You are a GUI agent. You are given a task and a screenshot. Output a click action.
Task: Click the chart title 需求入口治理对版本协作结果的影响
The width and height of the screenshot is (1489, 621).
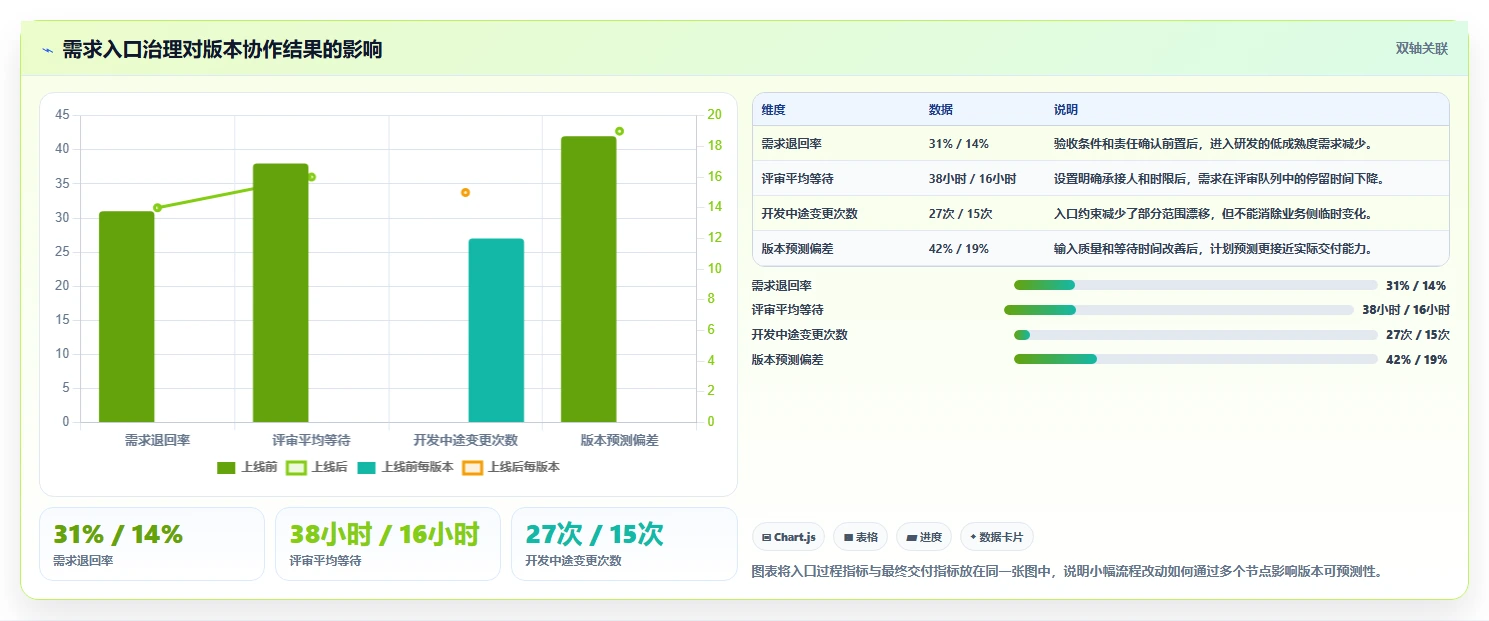click(222, 49)
